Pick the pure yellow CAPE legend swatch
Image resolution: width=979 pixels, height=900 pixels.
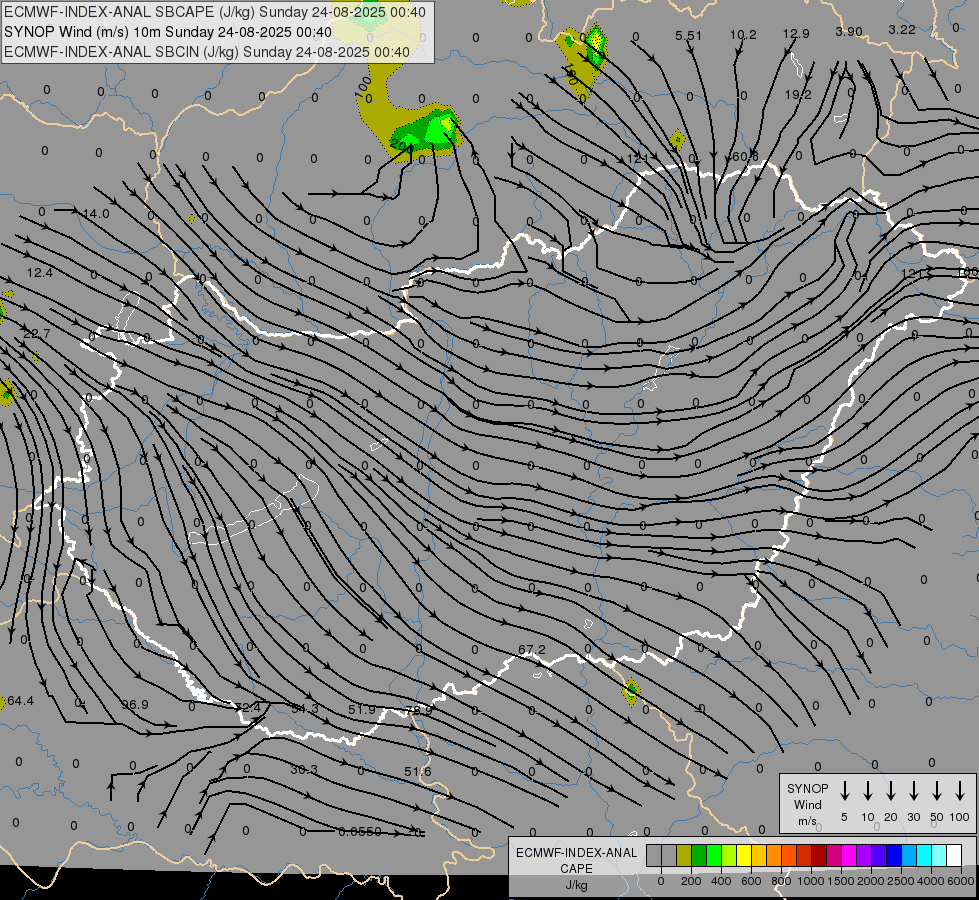pyautogui.click(x=744, y=856)
